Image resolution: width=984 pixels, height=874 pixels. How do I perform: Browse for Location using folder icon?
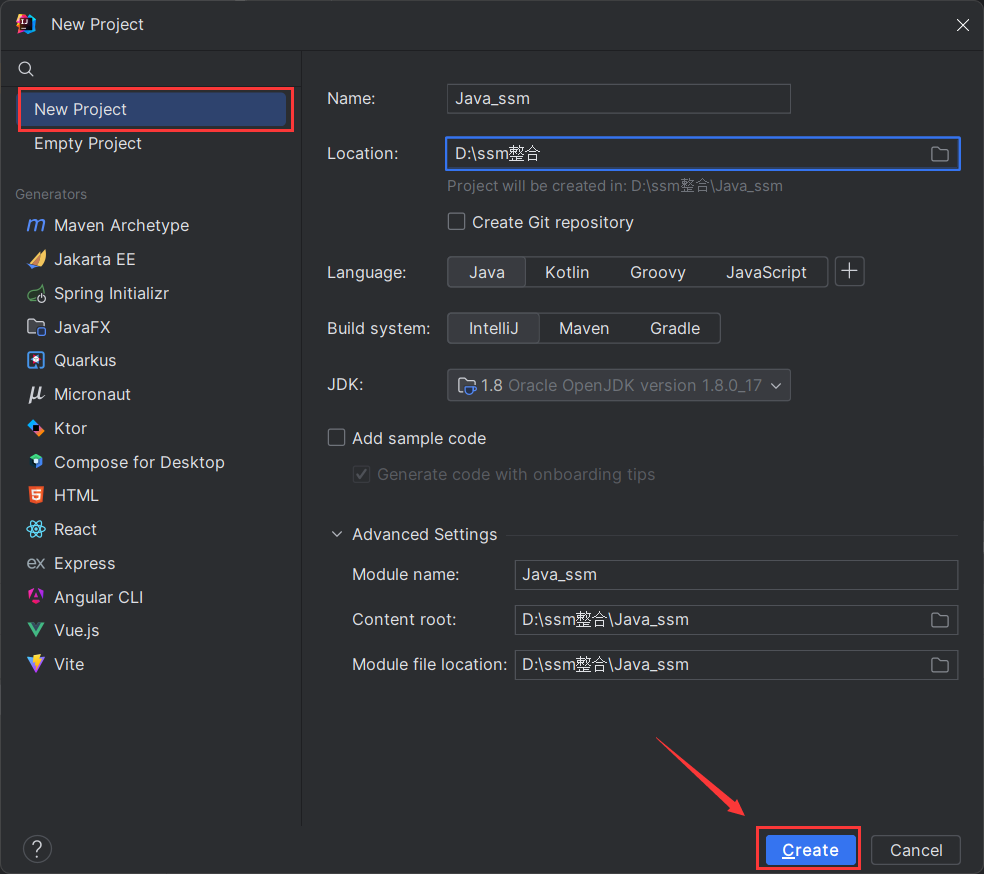(939, 154)
